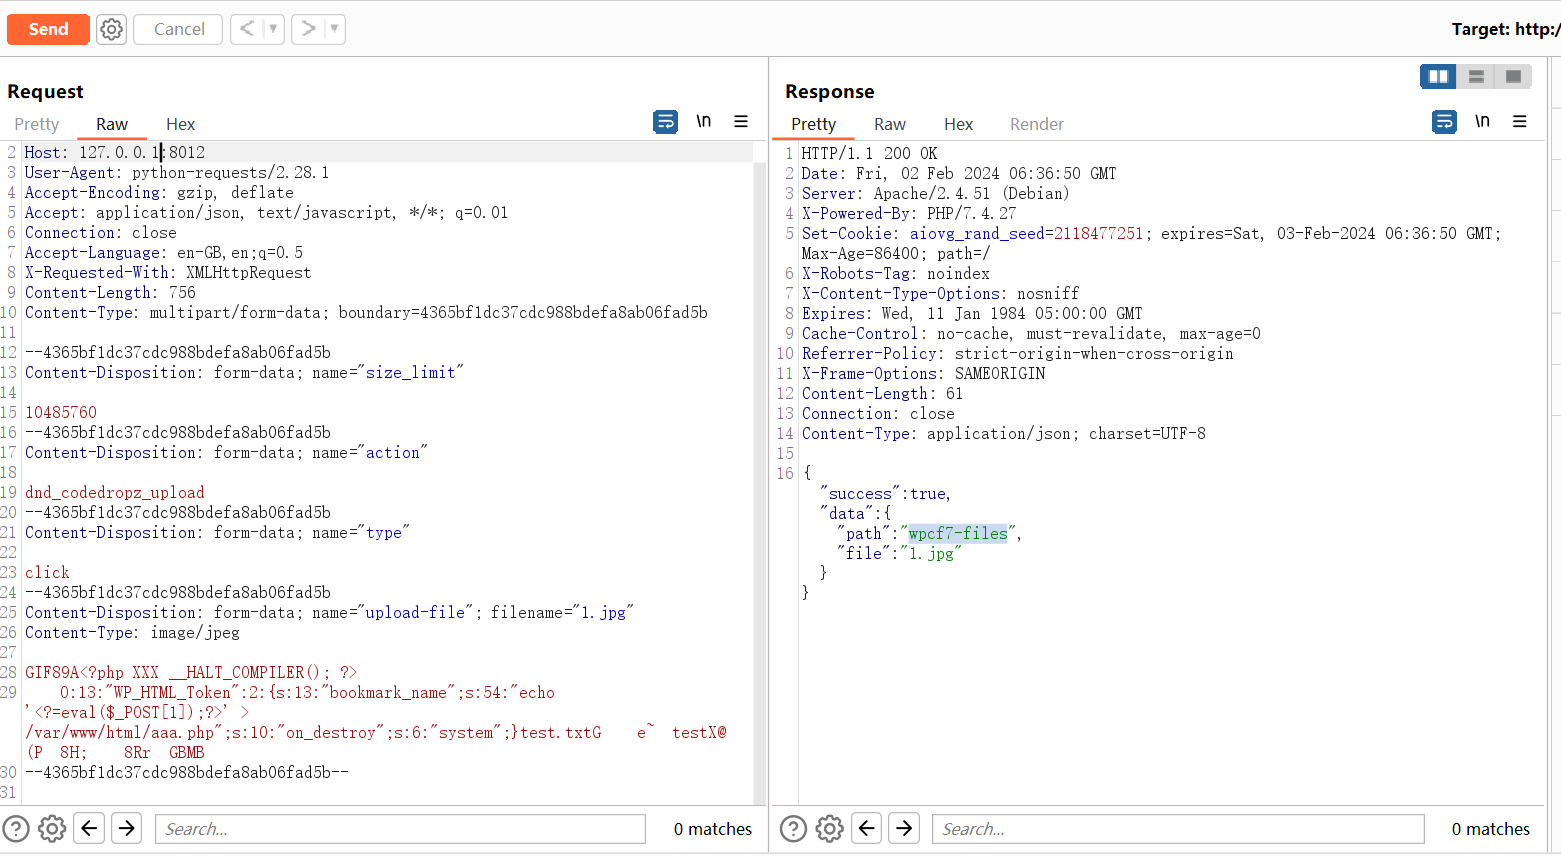Click the Cancel button

[x=179, y=29]
